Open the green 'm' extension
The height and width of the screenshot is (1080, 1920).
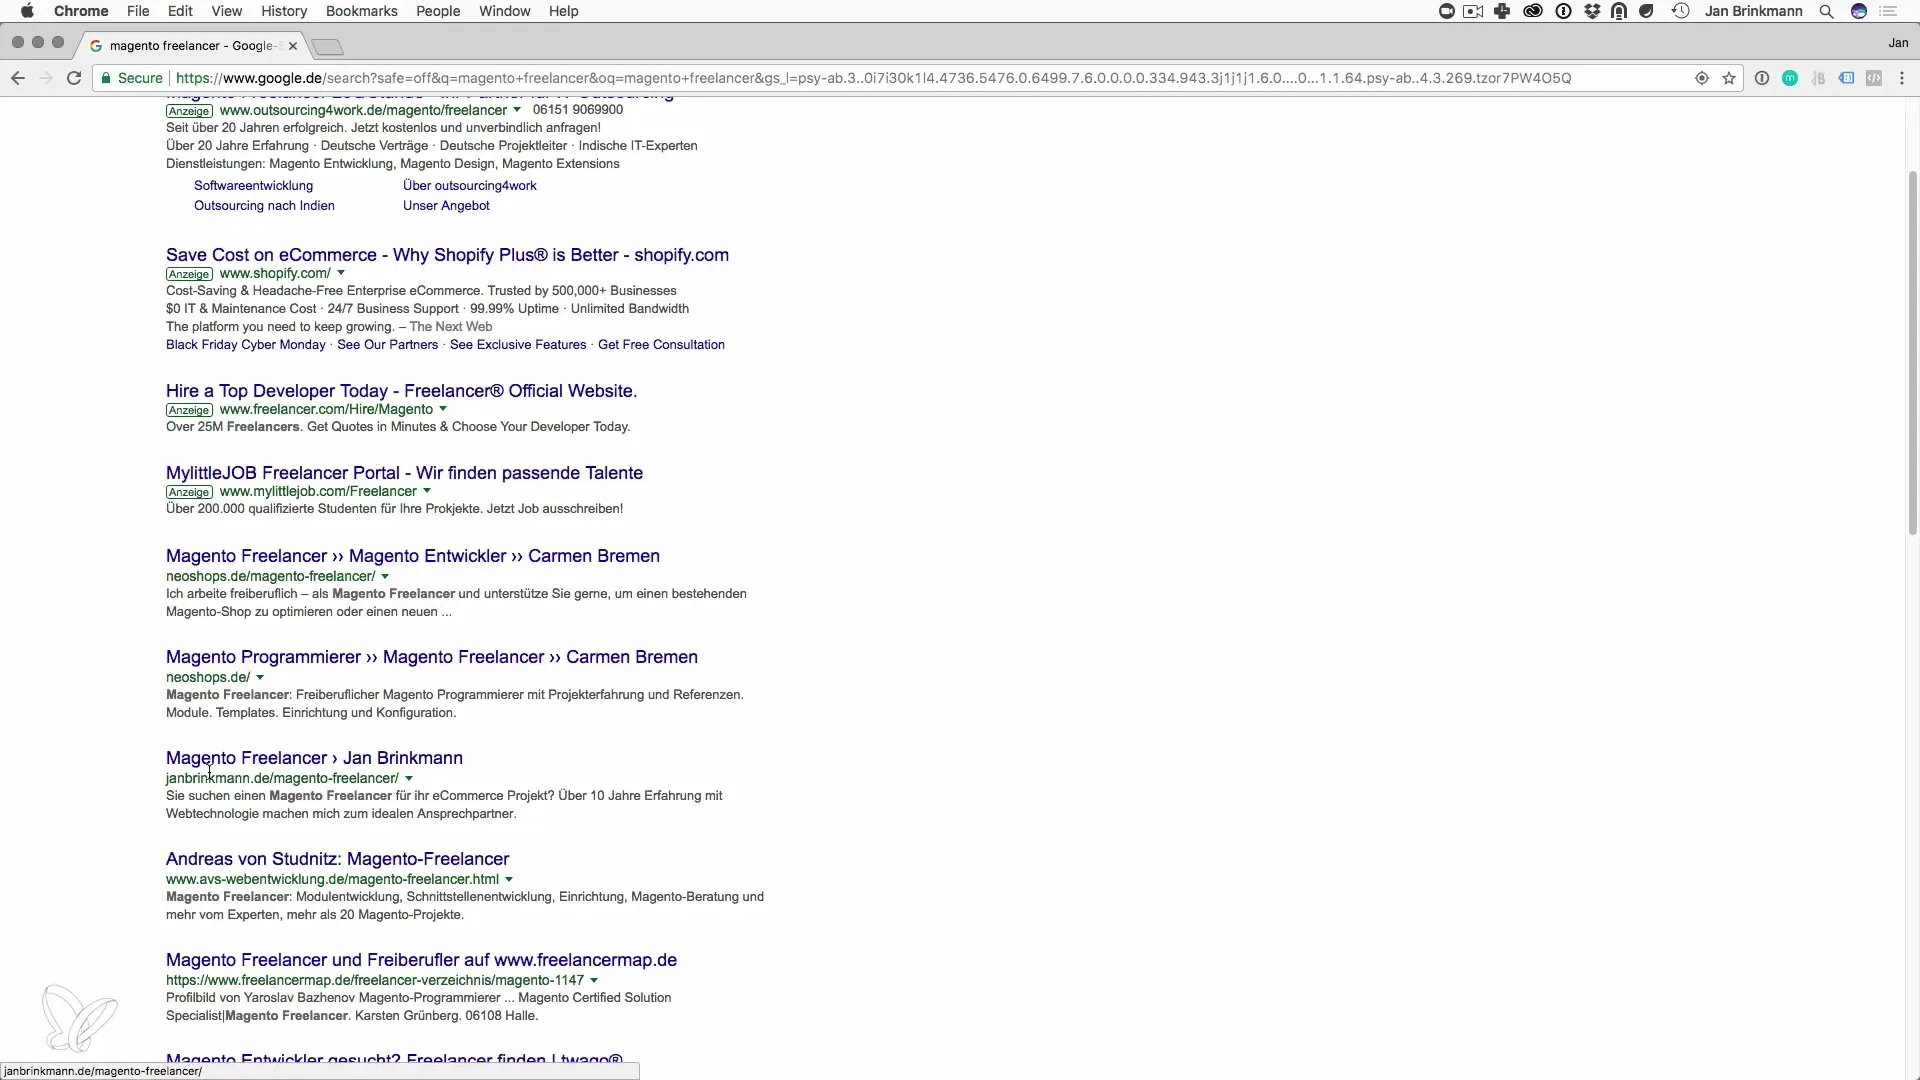[x=1790, y=78]
